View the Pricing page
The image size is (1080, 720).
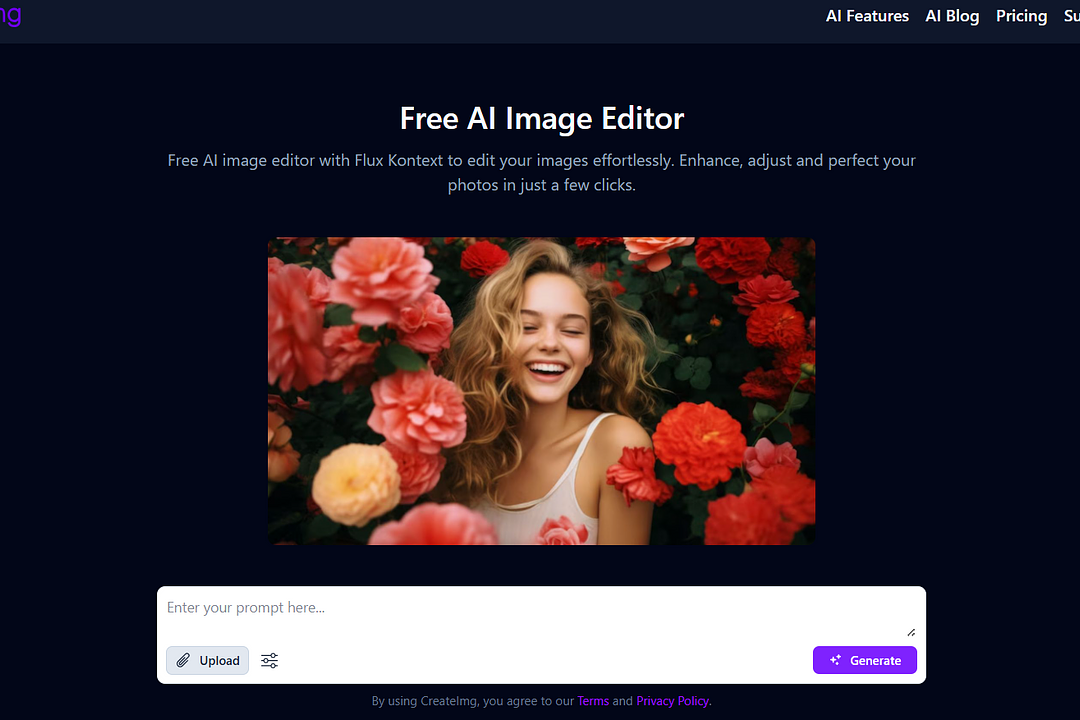coord(1021,16)
